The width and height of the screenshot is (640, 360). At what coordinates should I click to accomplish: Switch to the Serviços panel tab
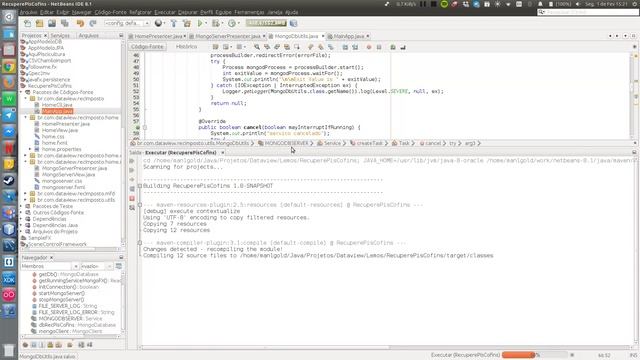click(x=60, y=36)
